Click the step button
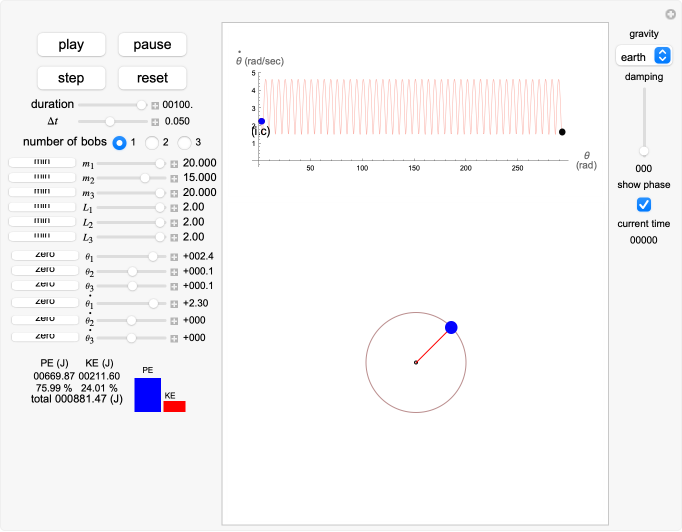The image size is (682, 532). click(x=71, y=78)
